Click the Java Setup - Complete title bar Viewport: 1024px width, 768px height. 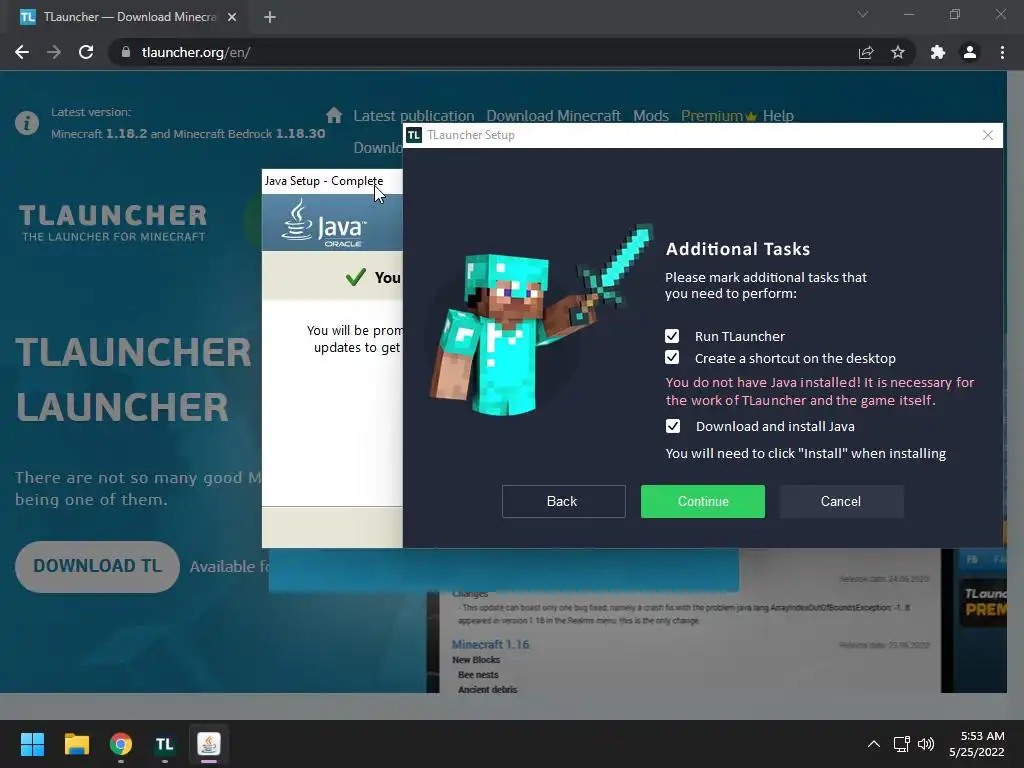pyautogui.click(x=332, y=181)
